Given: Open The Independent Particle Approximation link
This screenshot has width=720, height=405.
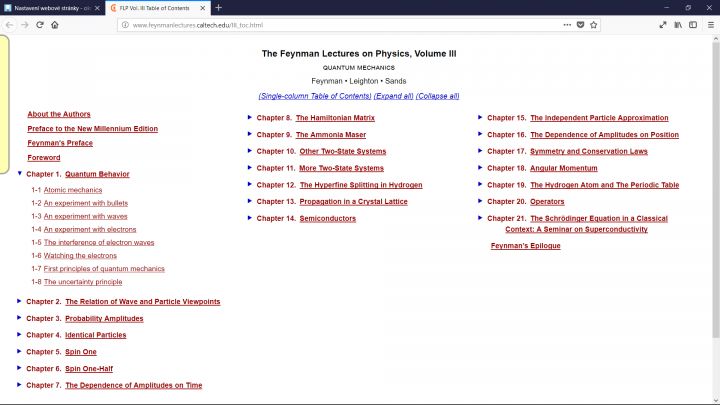Looking at the screenshot, I should (x=599, y=118).
